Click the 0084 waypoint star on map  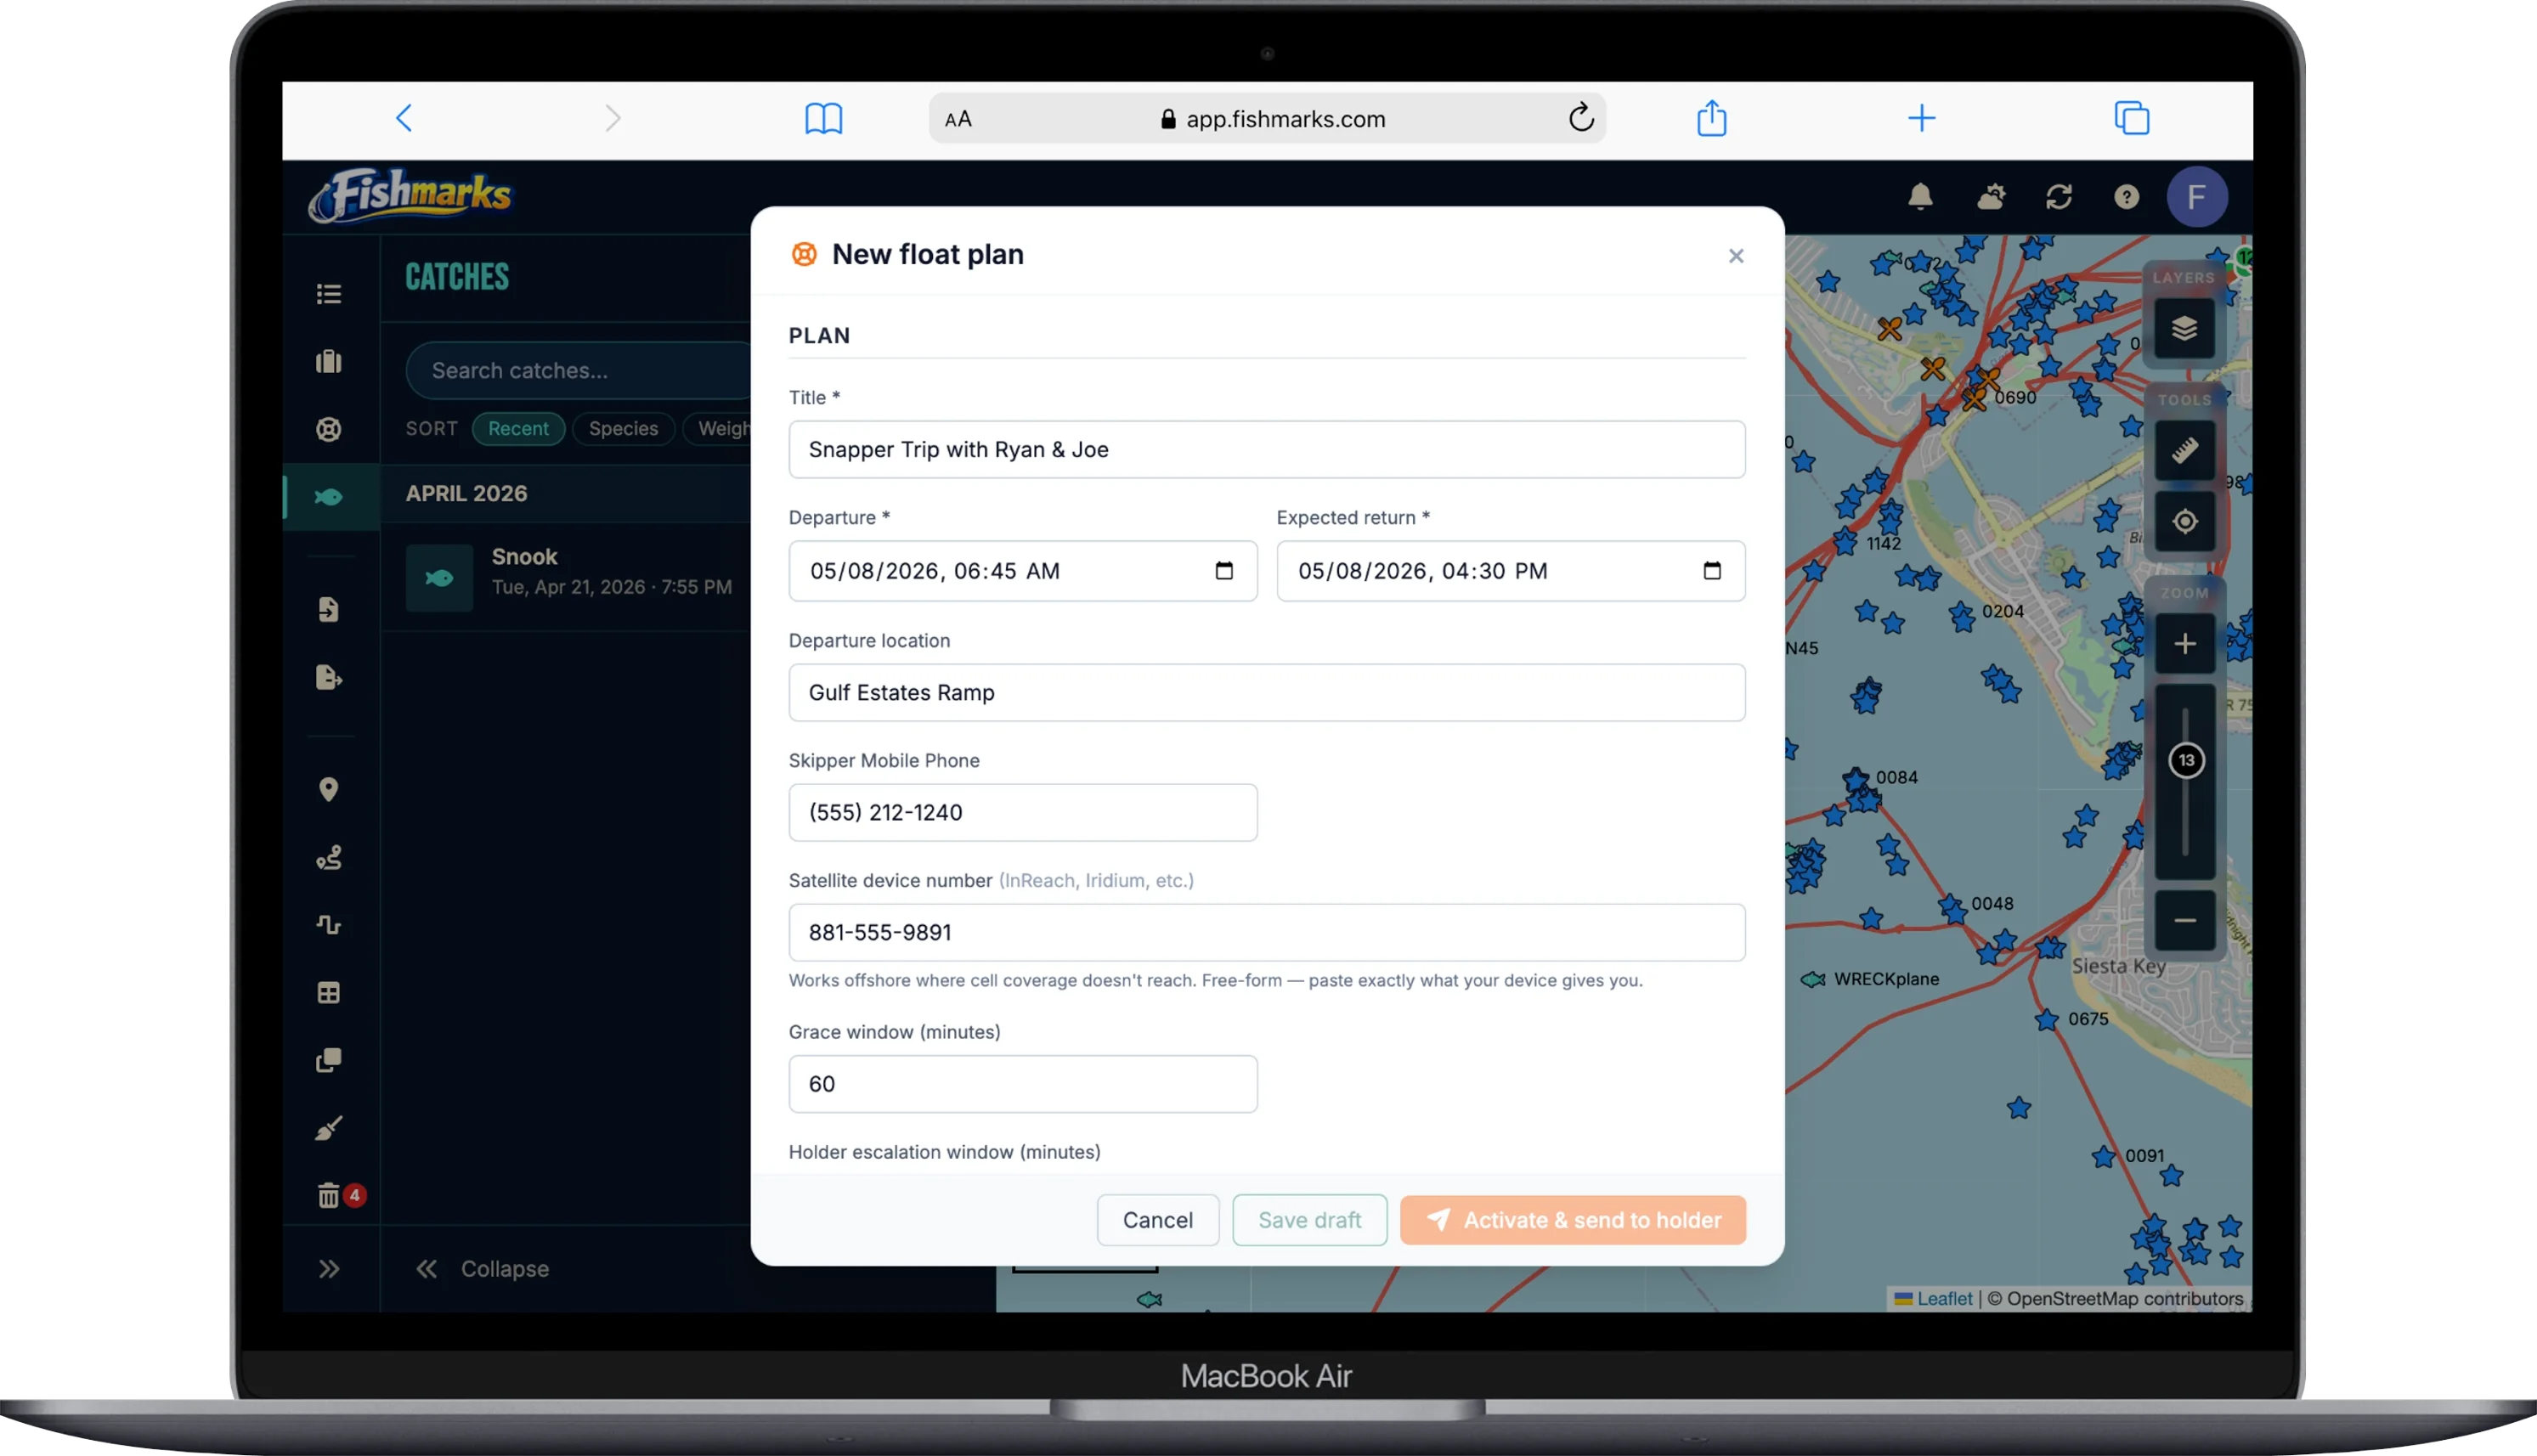click(x=1855, y=779)
